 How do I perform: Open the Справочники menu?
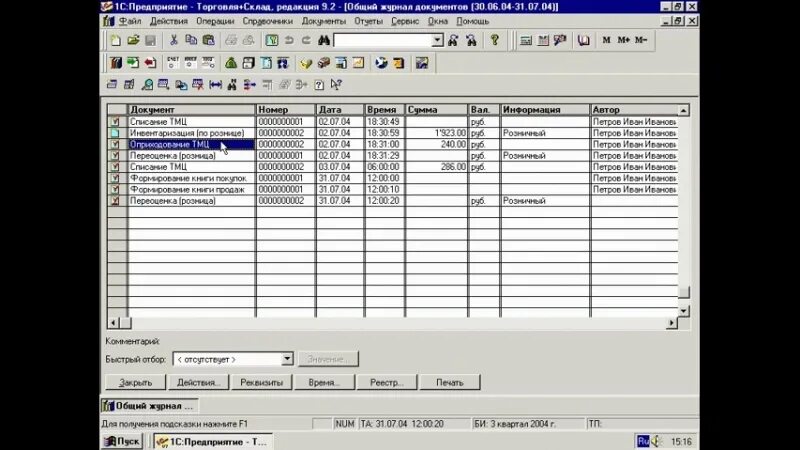pyautogui.click(x=268, y=21)
